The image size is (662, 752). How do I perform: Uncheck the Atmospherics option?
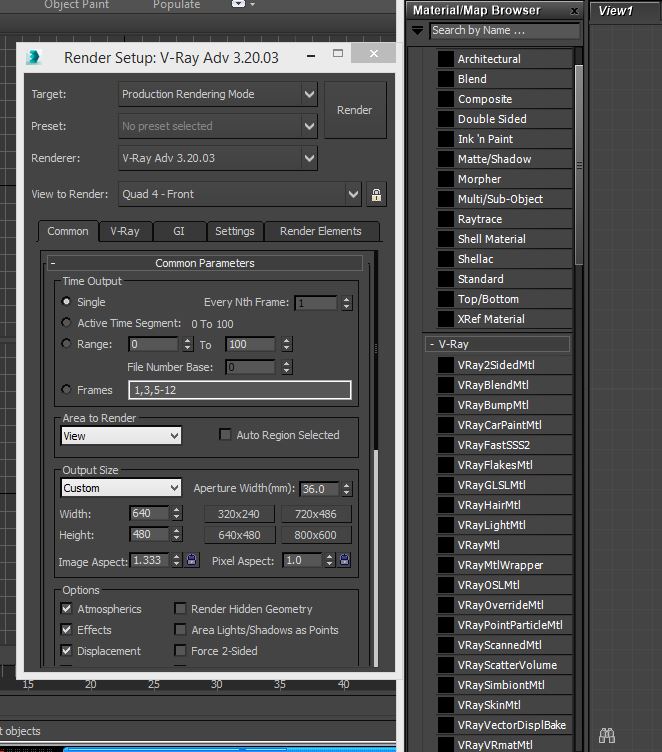67,608
